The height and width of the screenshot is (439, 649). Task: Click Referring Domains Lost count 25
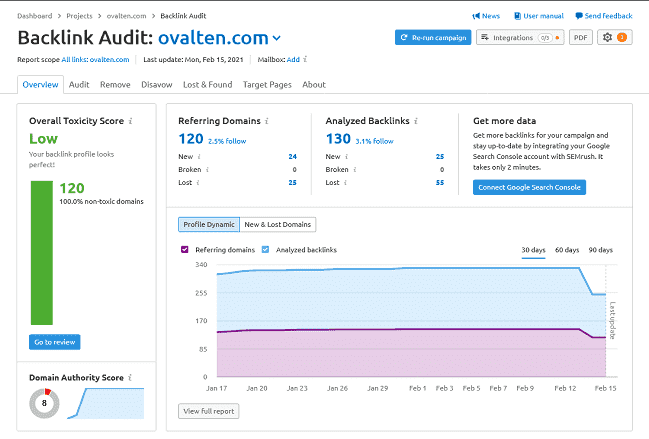(x=293, y=182)
